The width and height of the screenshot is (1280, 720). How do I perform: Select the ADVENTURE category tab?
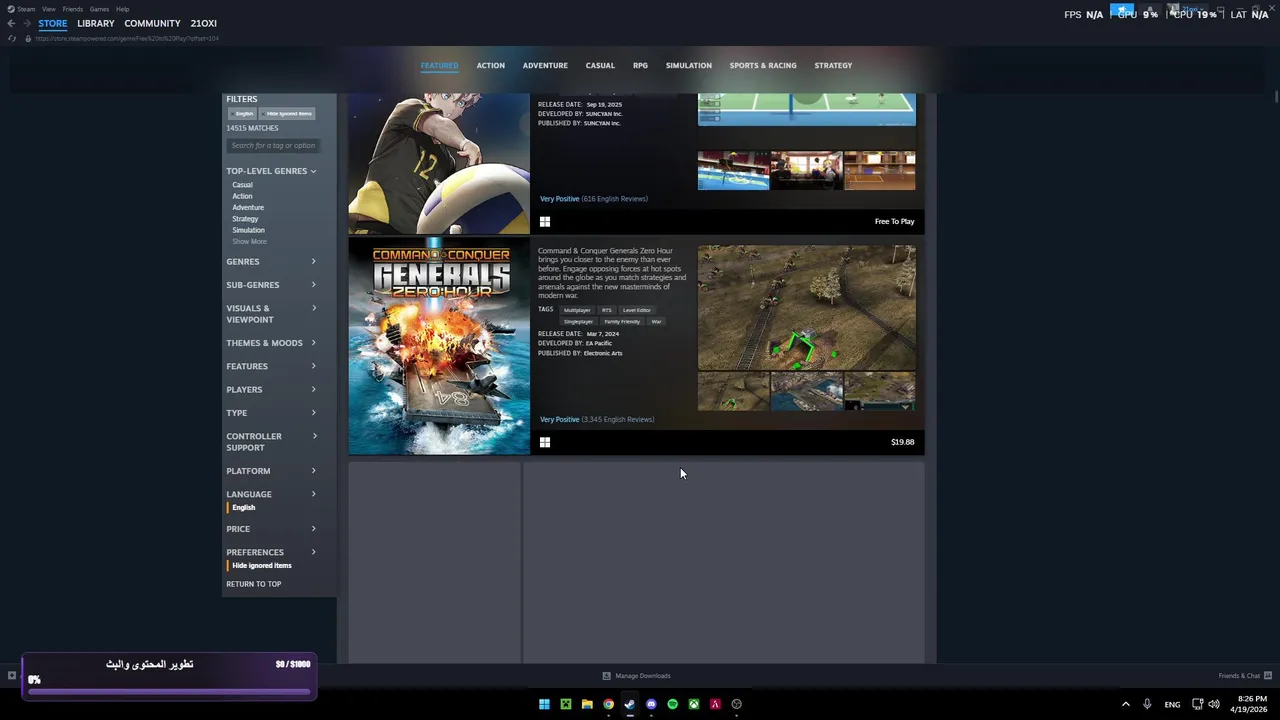click(545, 65)
